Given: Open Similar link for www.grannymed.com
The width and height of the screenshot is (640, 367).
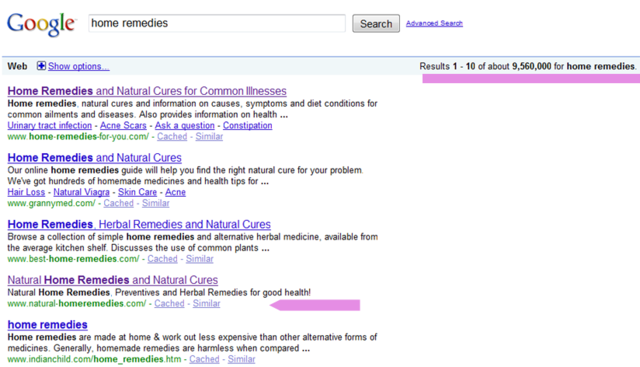Looking at the screenshot, I should click(156, 203).
